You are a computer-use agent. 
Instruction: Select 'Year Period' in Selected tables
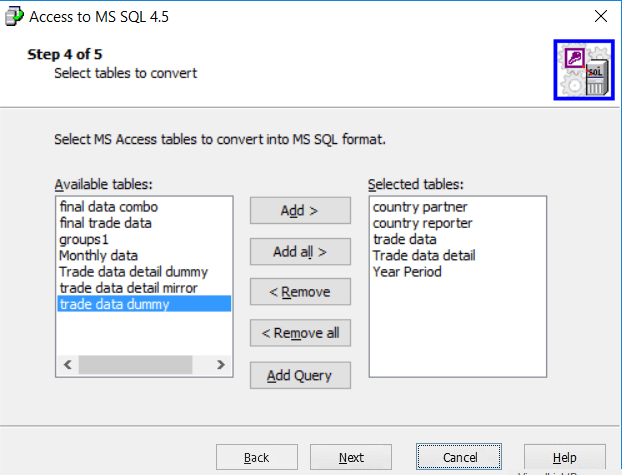pyautogui.click(x=457, y=272)
